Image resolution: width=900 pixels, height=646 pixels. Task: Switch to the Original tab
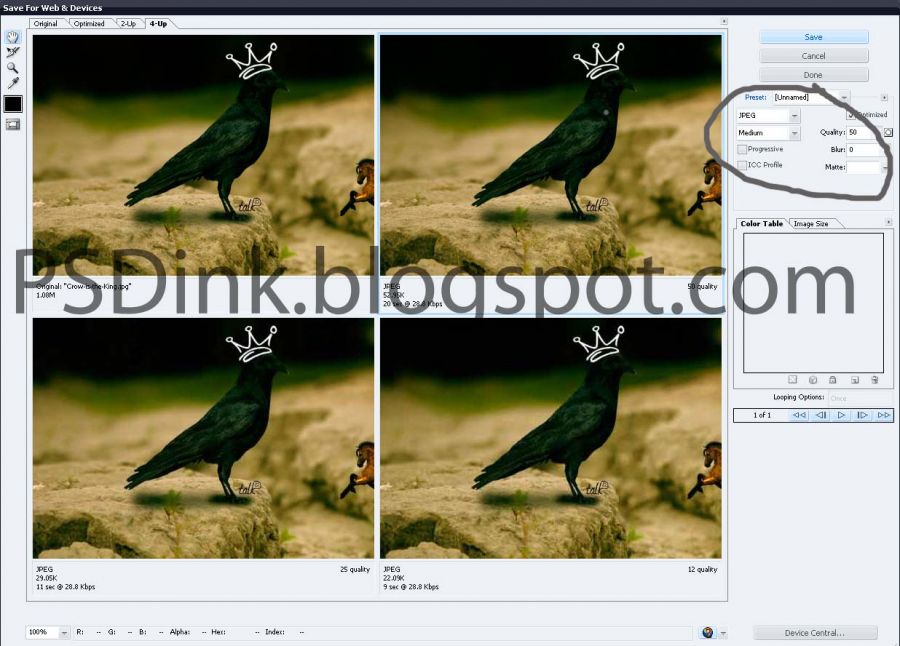[45, 24]
